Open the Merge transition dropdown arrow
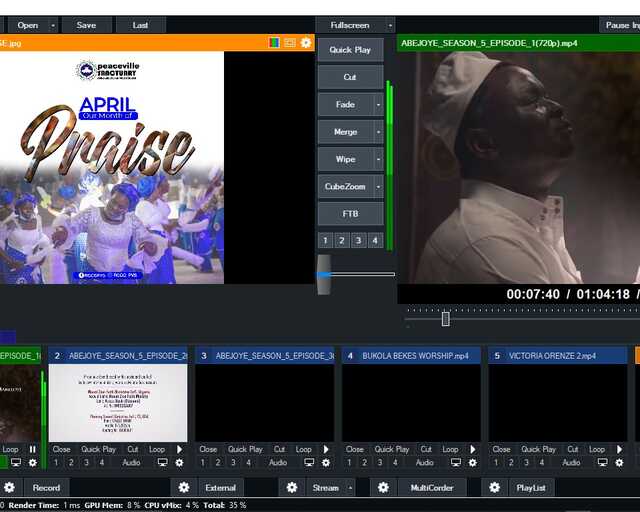 coord(378,132)
